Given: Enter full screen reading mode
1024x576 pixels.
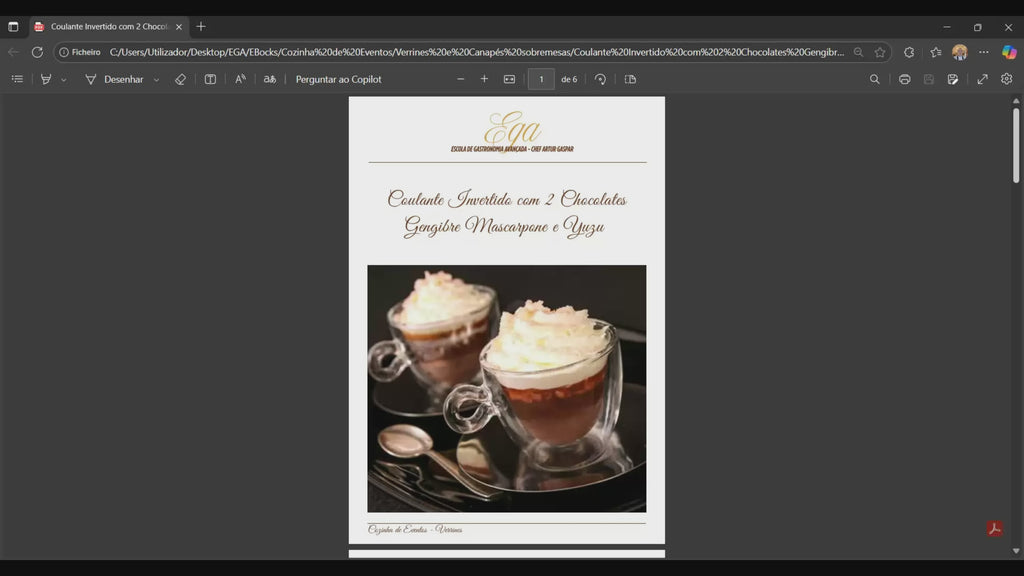Looking at the screenshot, I should [982, 79].
